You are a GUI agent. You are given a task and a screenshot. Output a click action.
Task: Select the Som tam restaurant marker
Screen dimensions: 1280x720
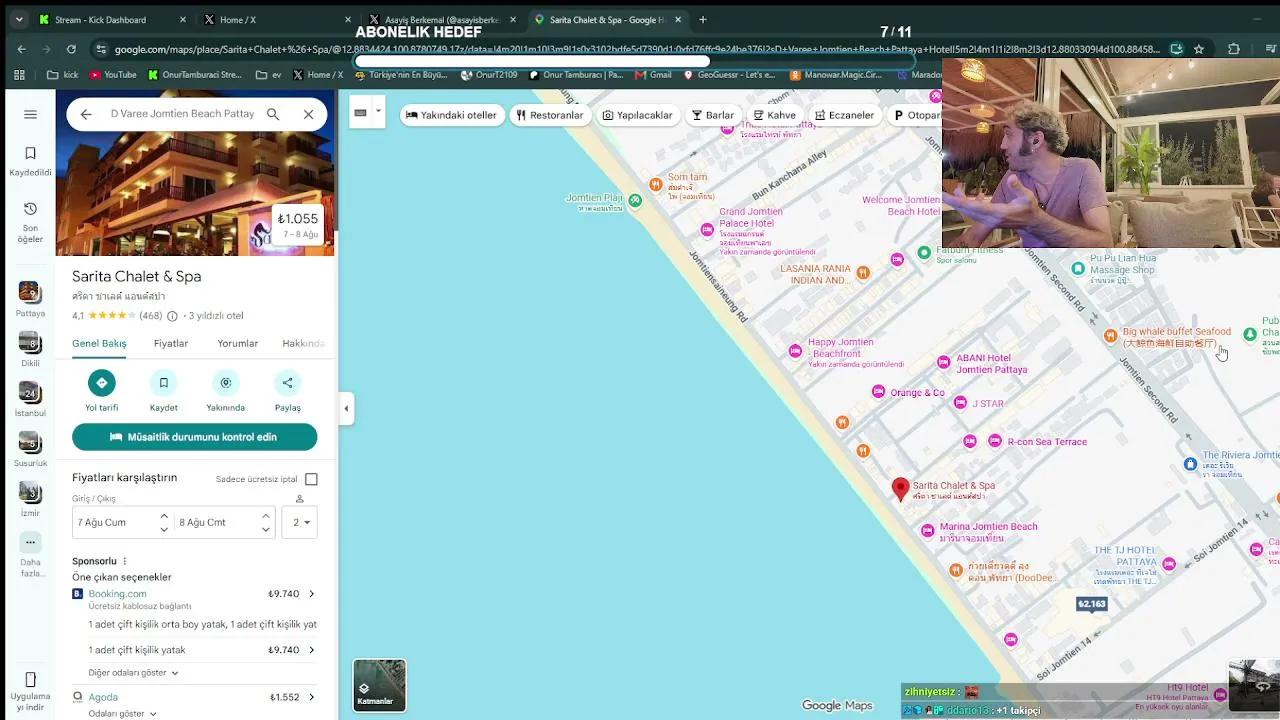pos(656,184)
